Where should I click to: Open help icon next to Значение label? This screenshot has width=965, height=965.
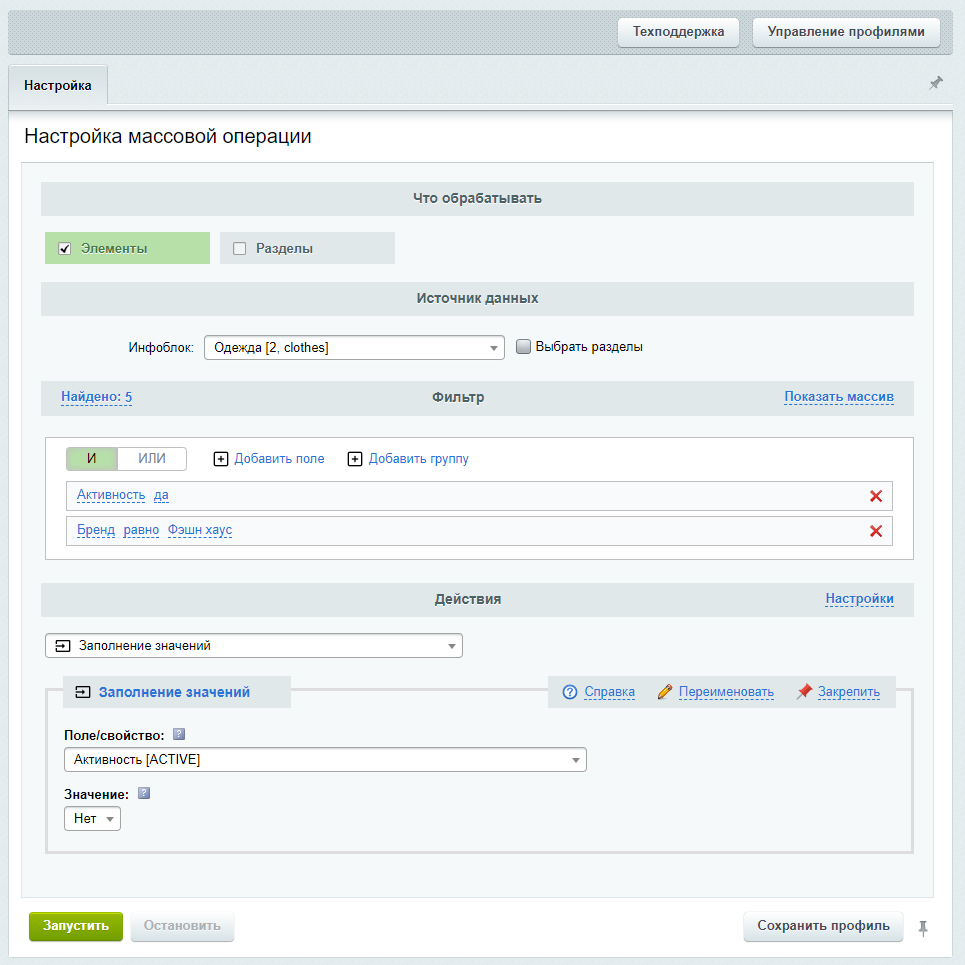click(143, 794)
